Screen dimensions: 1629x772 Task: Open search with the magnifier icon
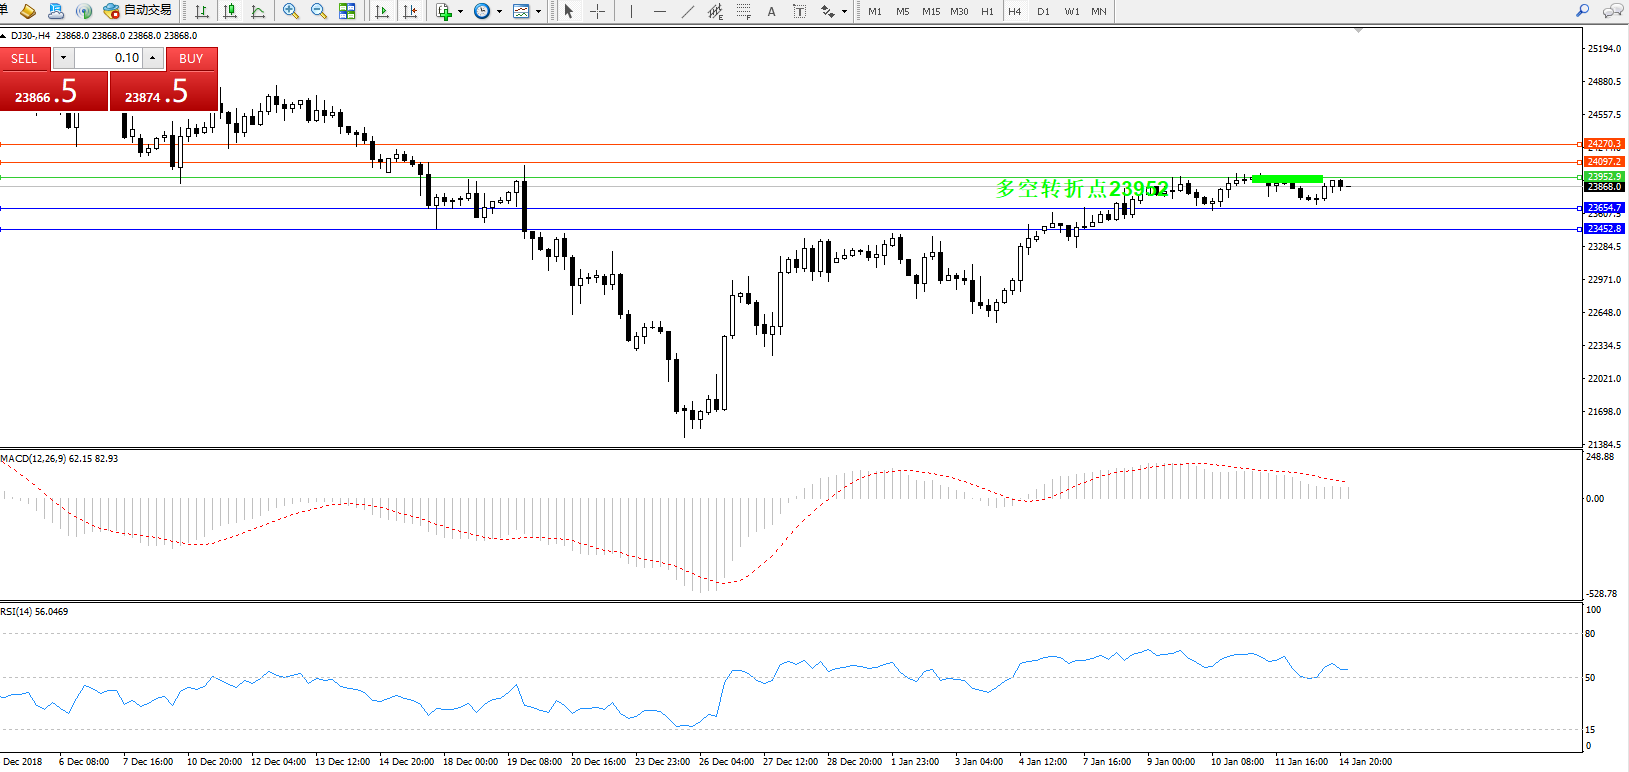1582,11
